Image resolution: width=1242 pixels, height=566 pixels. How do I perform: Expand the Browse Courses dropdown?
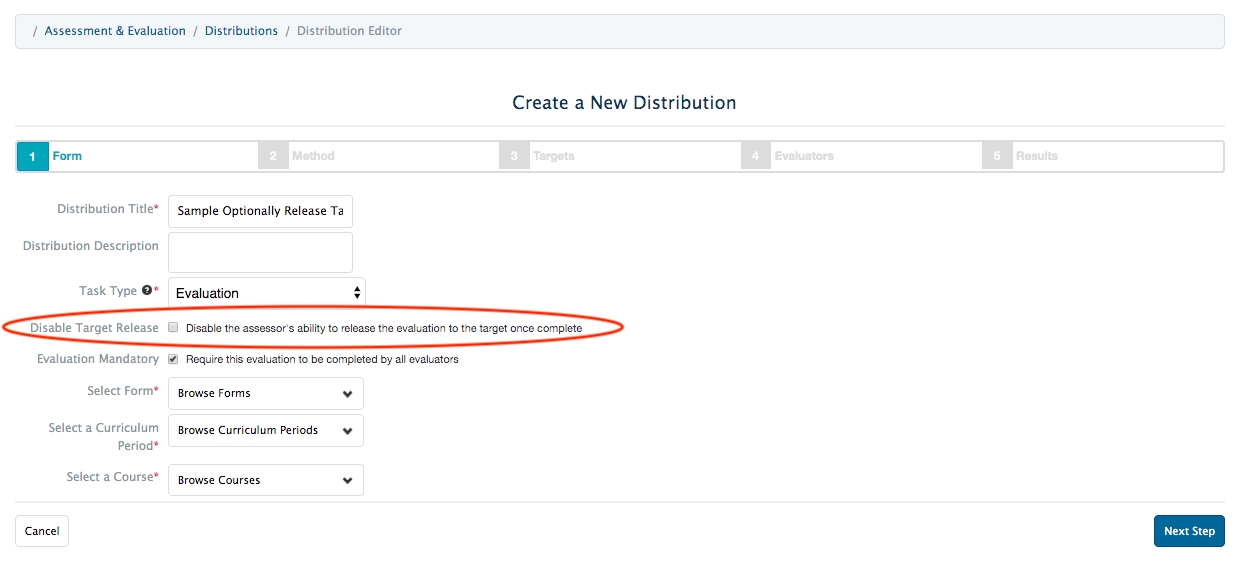(265, 480)
